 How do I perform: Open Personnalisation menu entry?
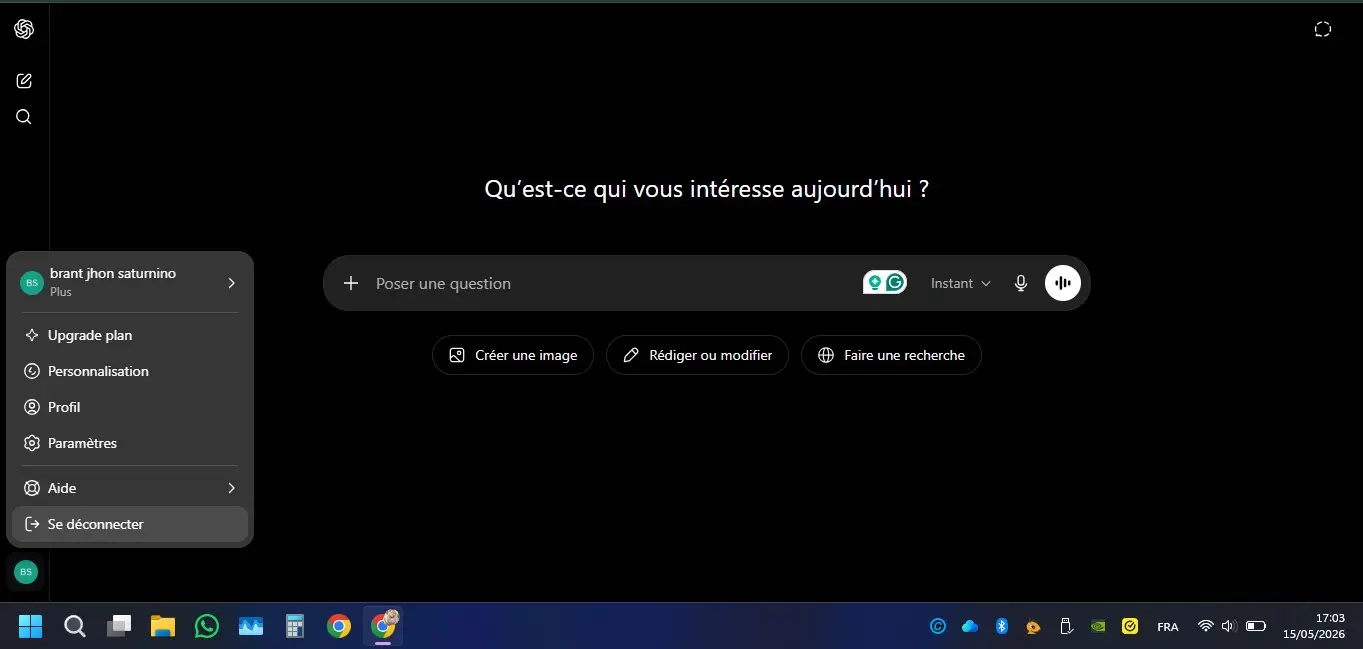tap(130, 371)
